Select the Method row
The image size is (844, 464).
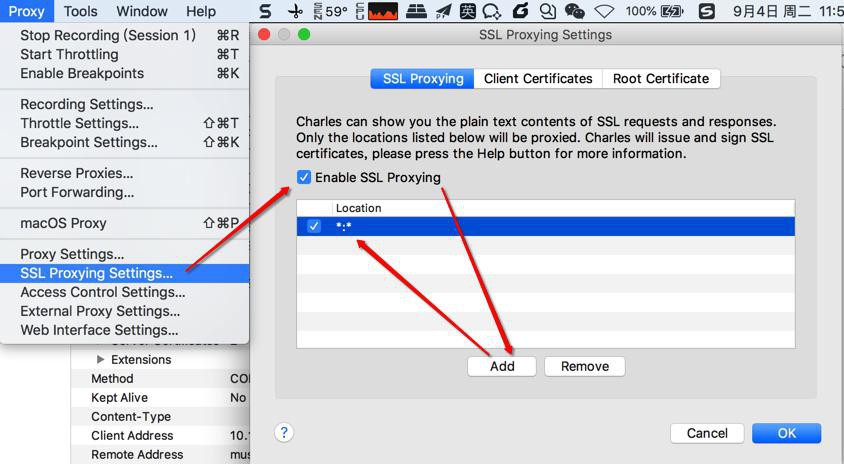pos(160,378)
